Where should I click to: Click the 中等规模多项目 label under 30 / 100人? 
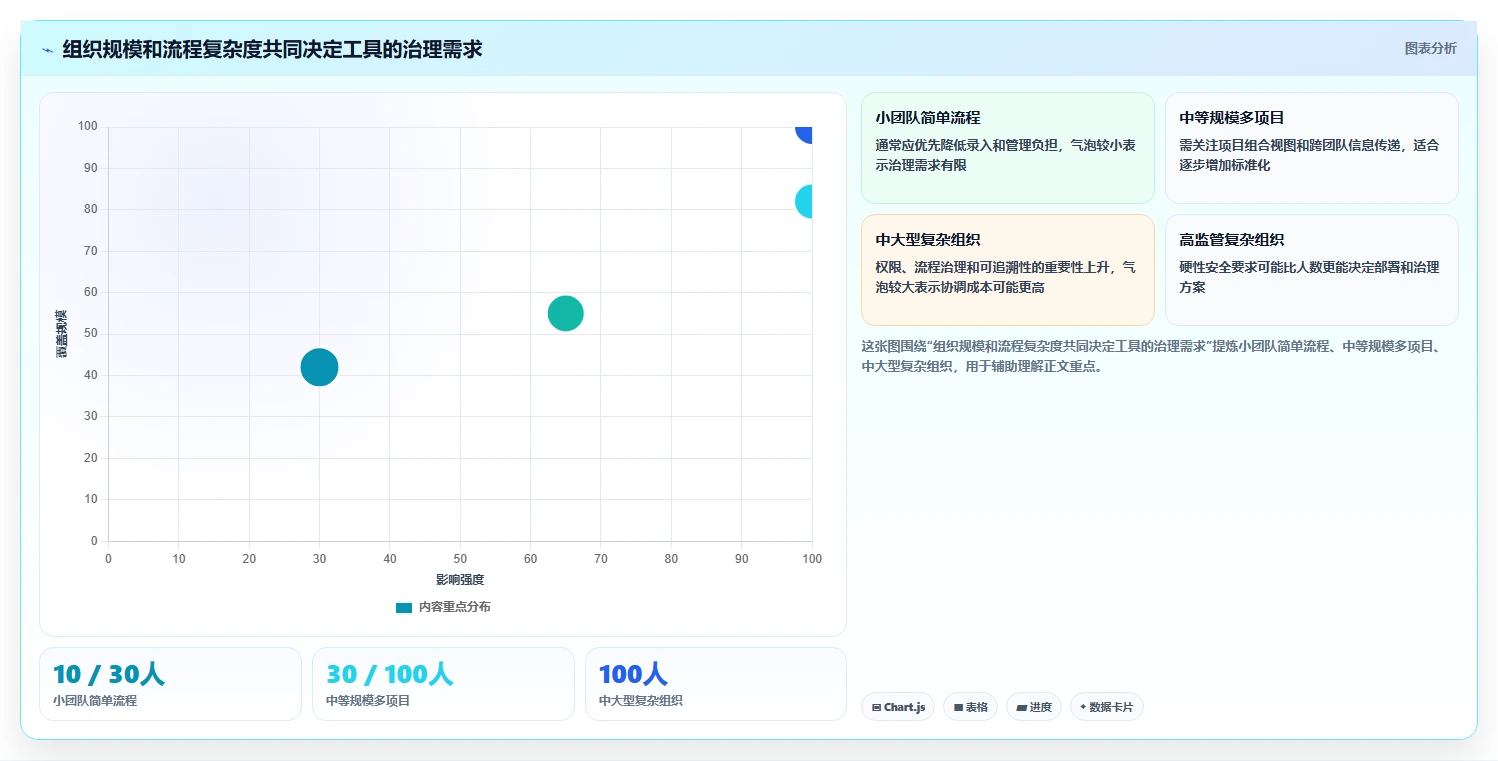[368, 701]
